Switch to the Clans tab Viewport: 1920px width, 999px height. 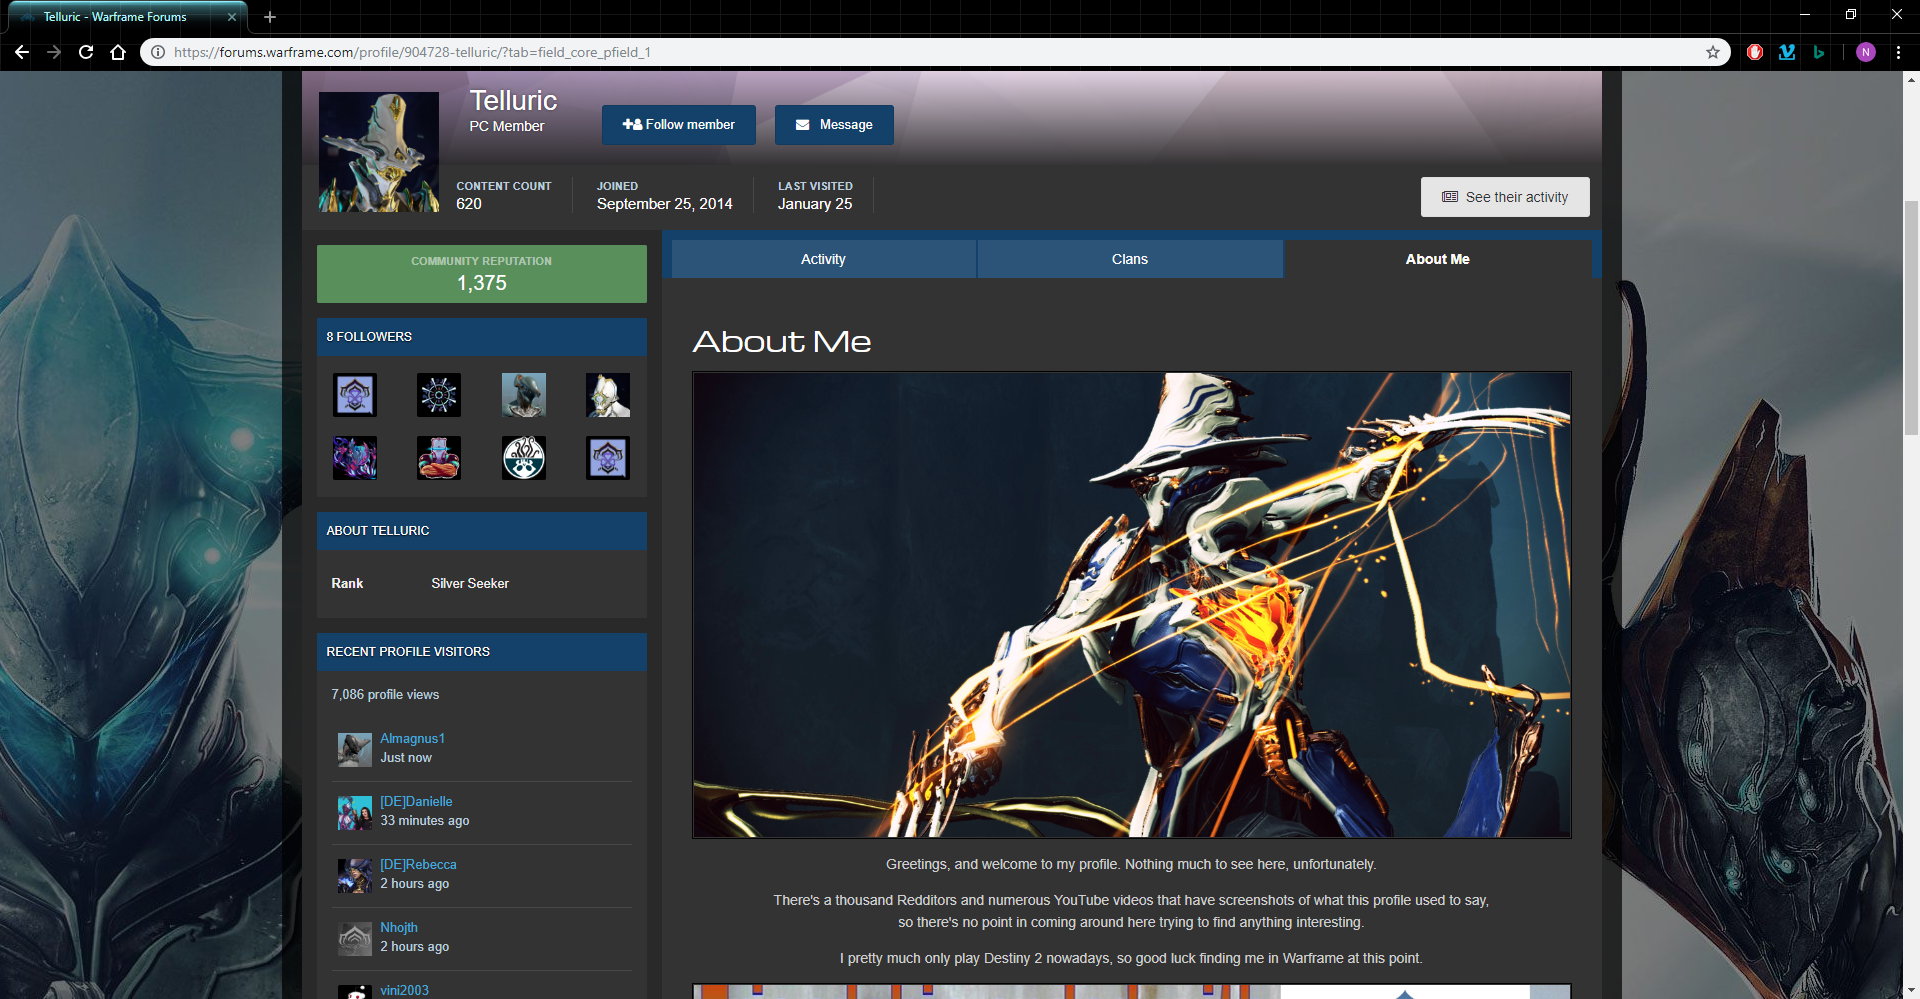click(1130, 259)
